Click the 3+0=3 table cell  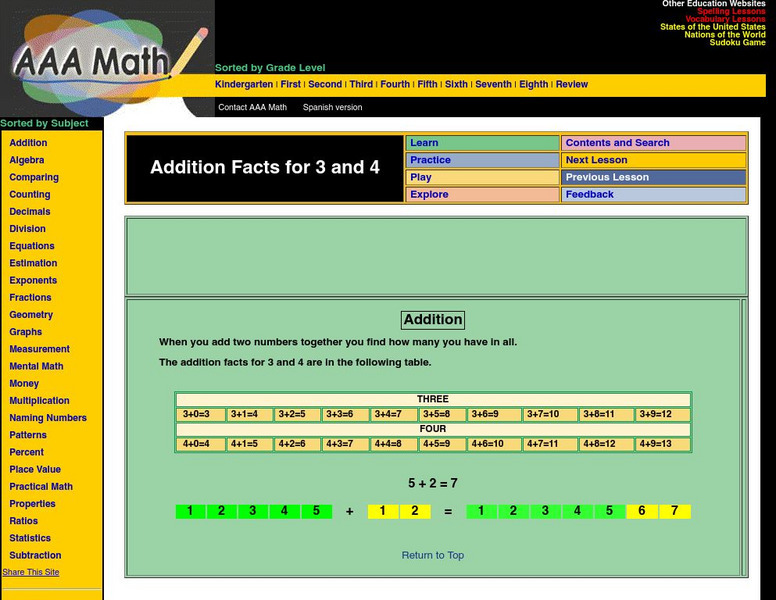[200, 414]
